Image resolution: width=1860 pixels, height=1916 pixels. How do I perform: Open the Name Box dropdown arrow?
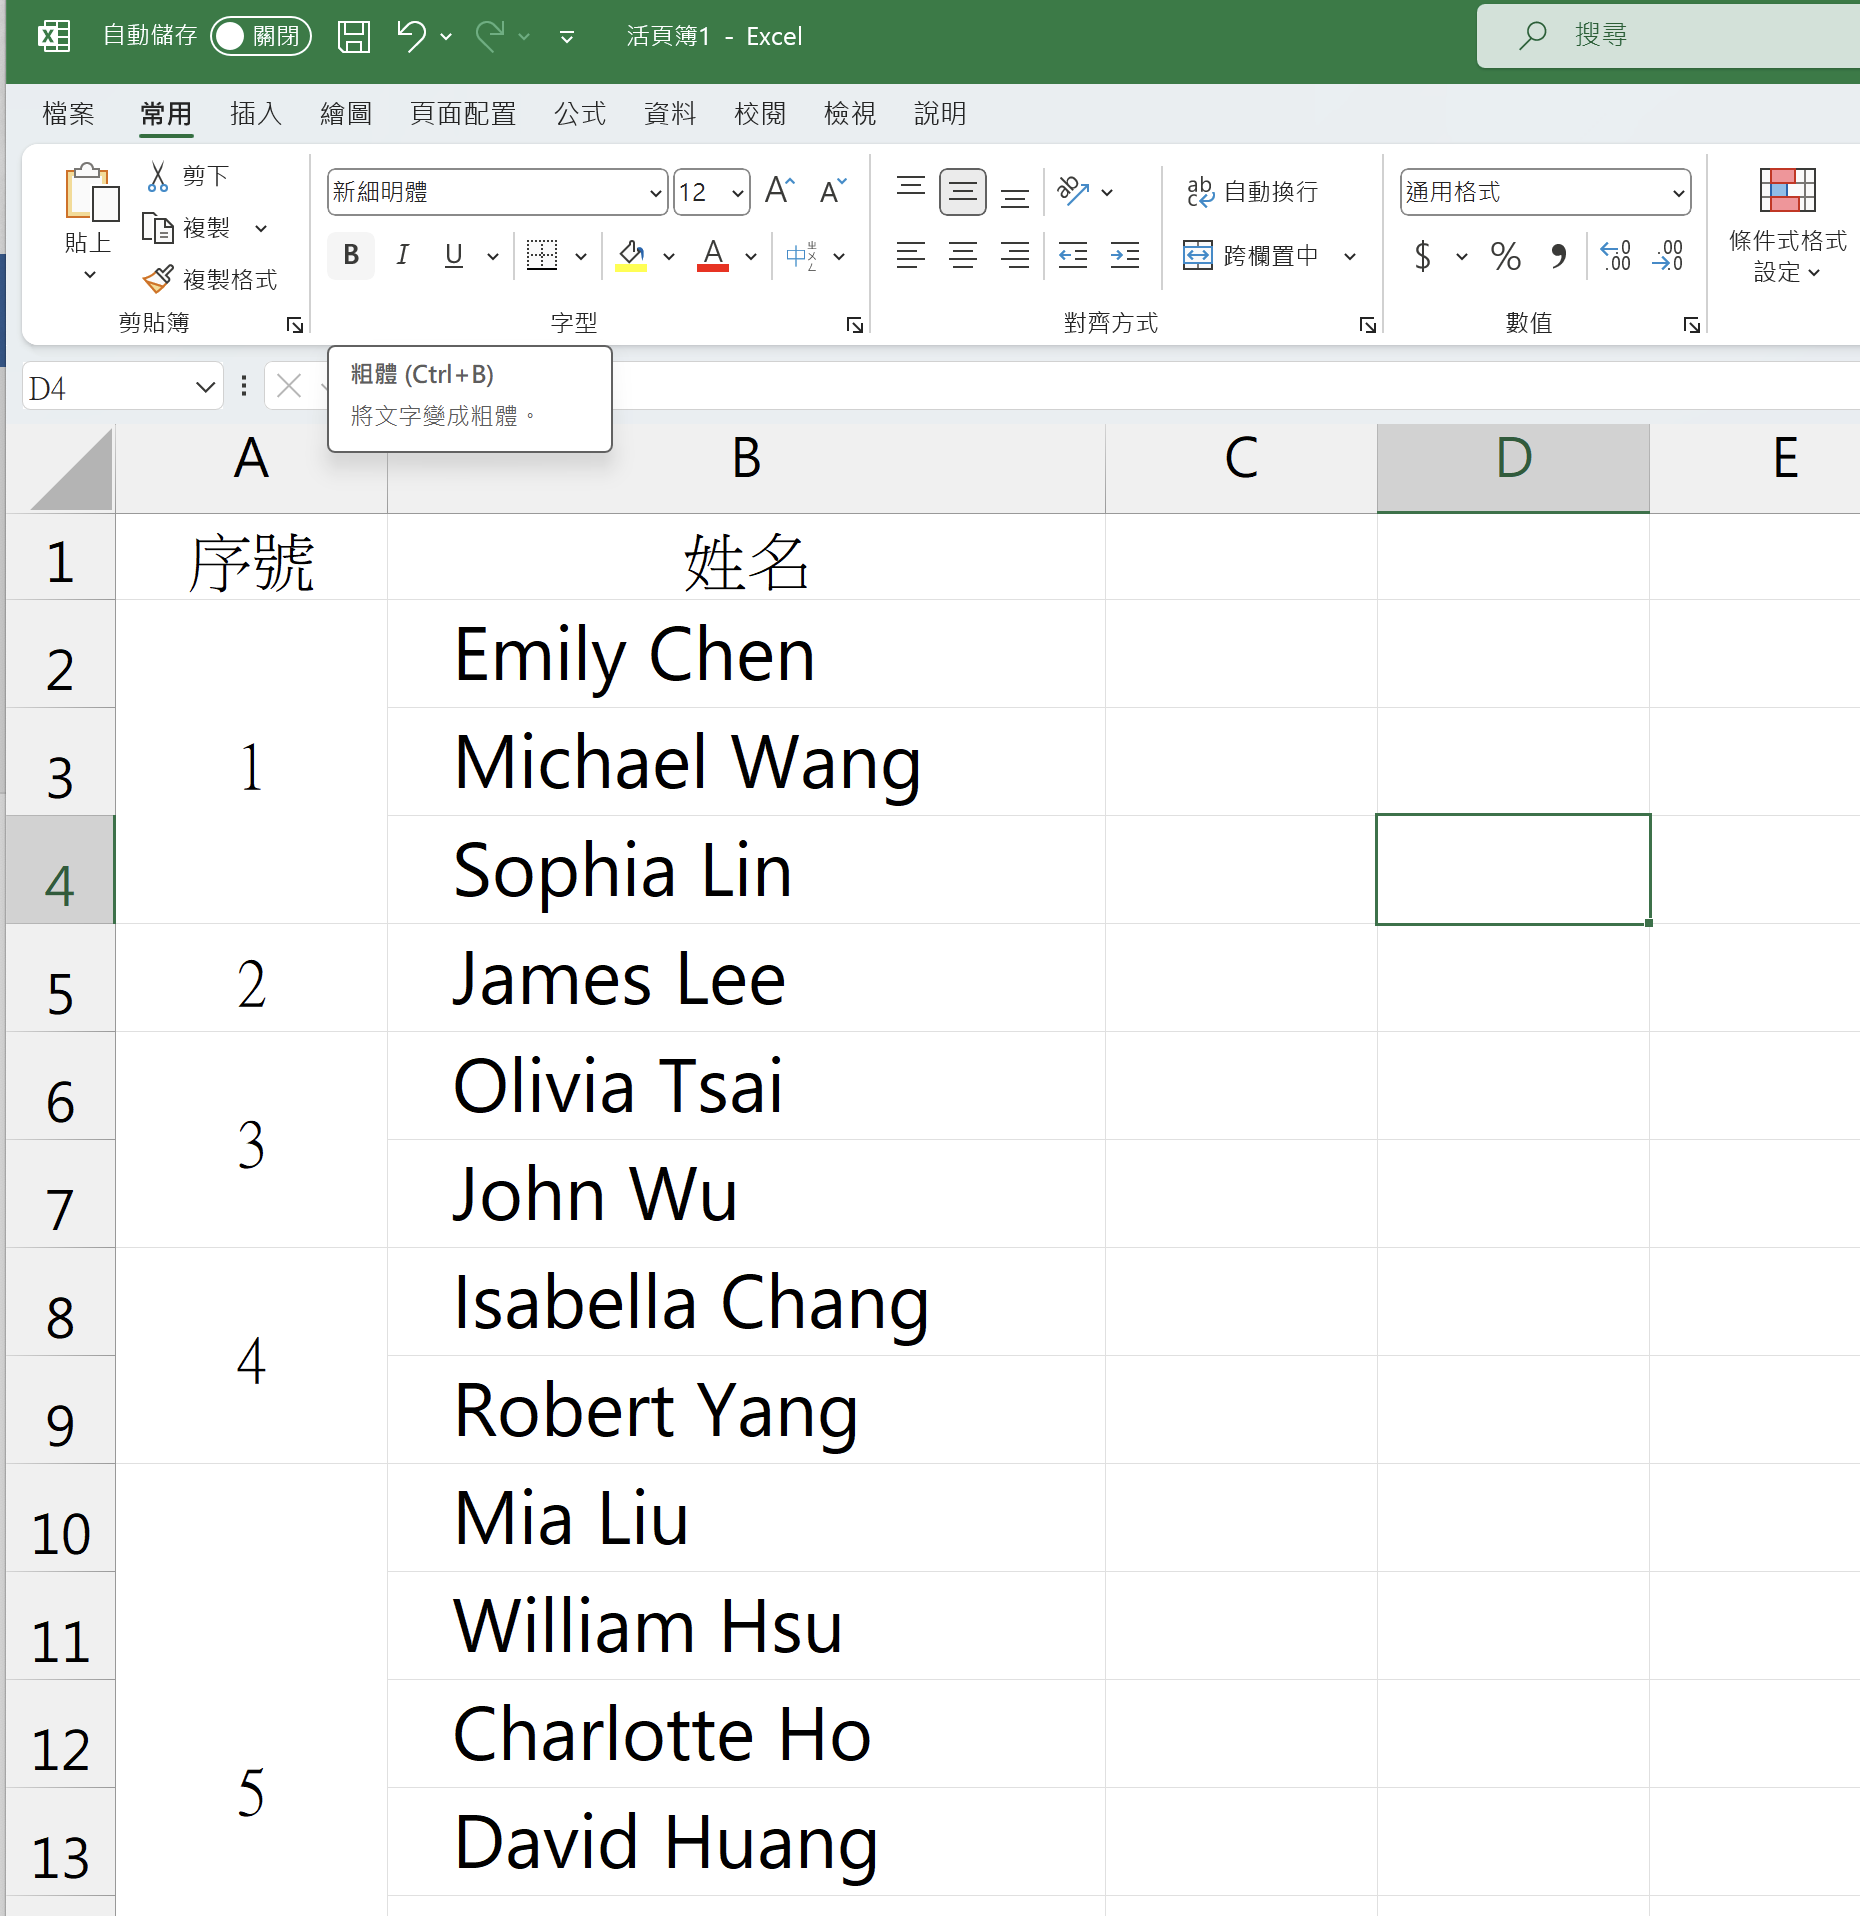(205, 388)
